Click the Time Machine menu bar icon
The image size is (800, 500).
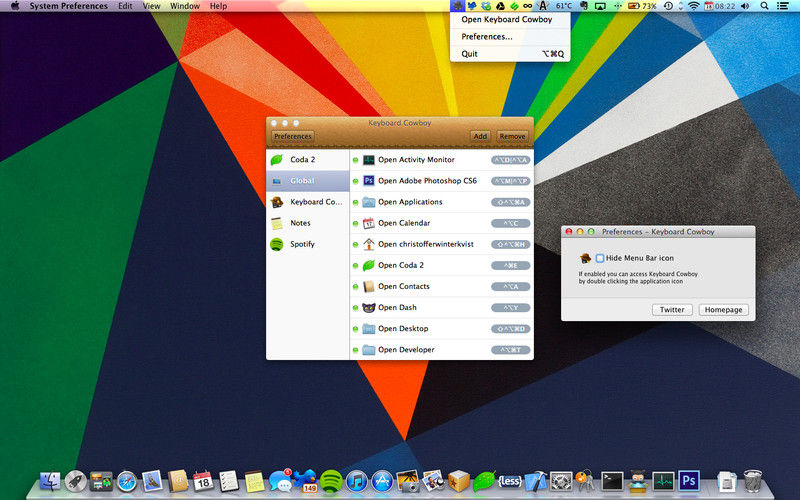(x=668, y=6)
